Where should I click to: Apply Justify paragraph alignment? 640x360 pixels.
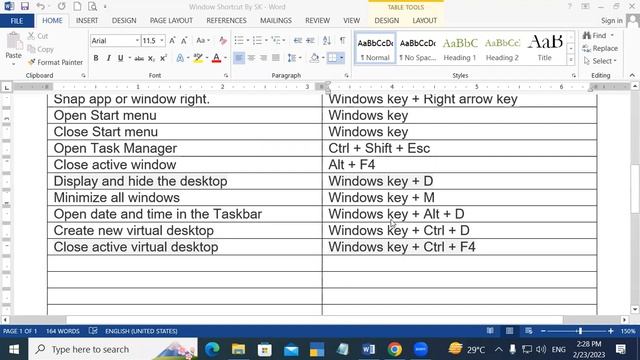tap(276, 58)
